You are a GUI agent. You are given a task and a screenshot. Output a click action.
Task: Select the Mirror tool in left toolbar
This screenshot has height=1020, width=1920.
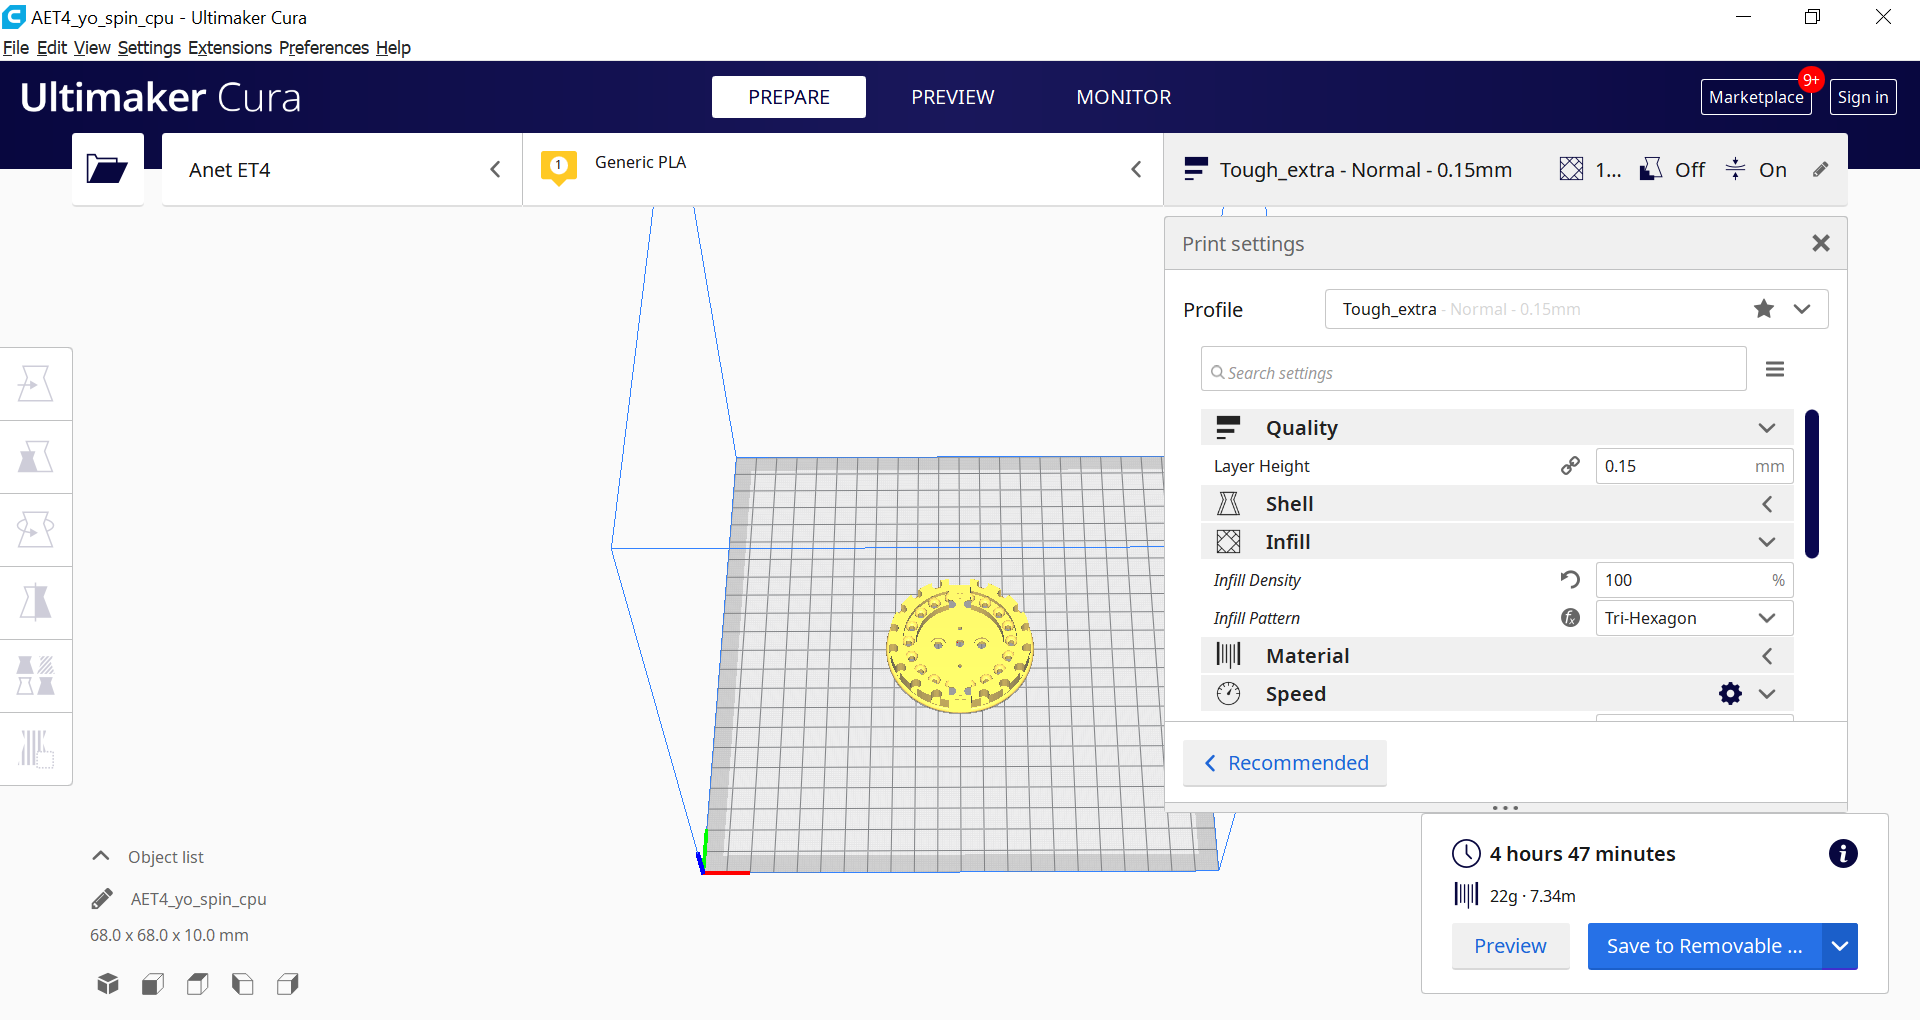[36, 603]
